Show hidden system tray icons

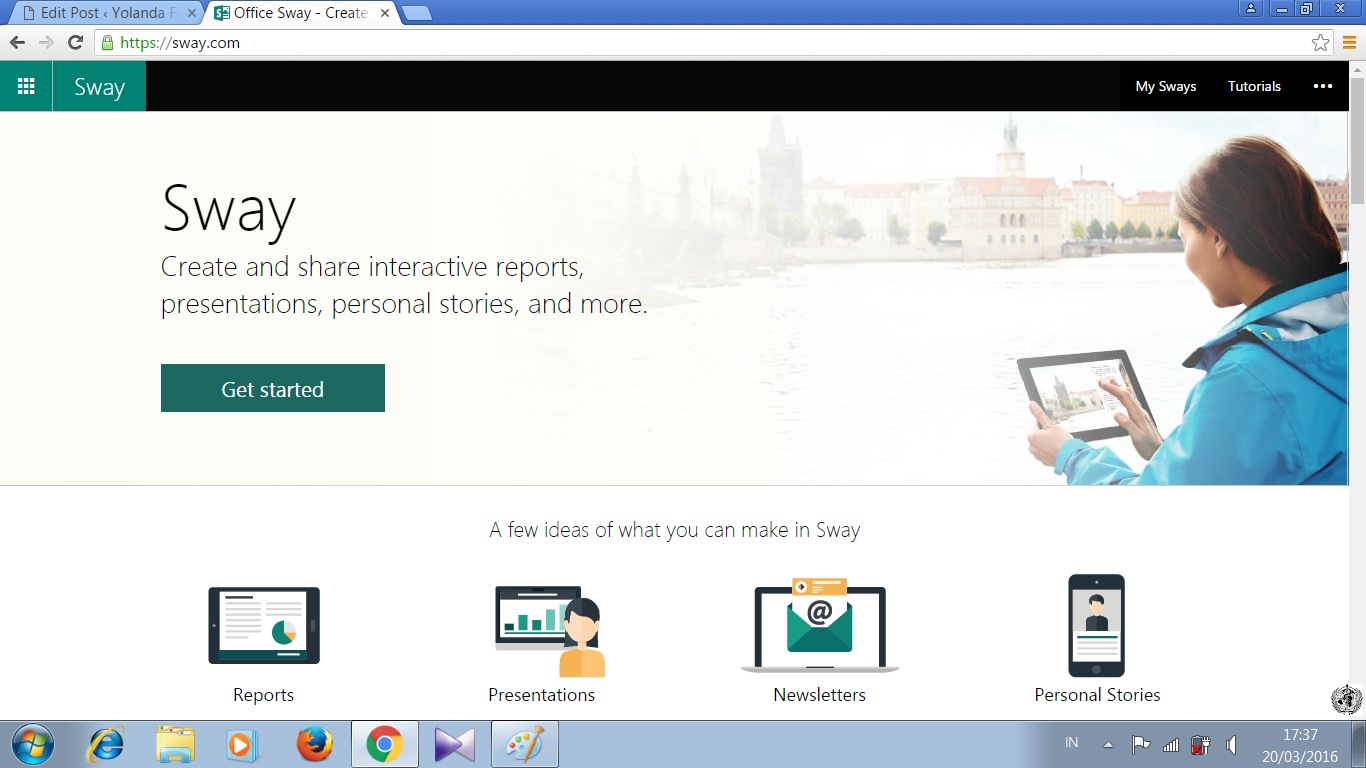click(1108, 744)
